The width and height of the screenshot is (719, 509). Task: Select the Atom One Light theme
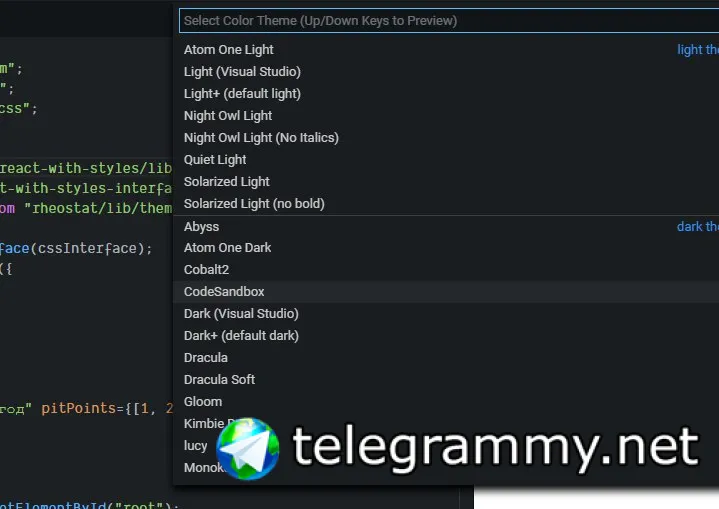point(446,50)
